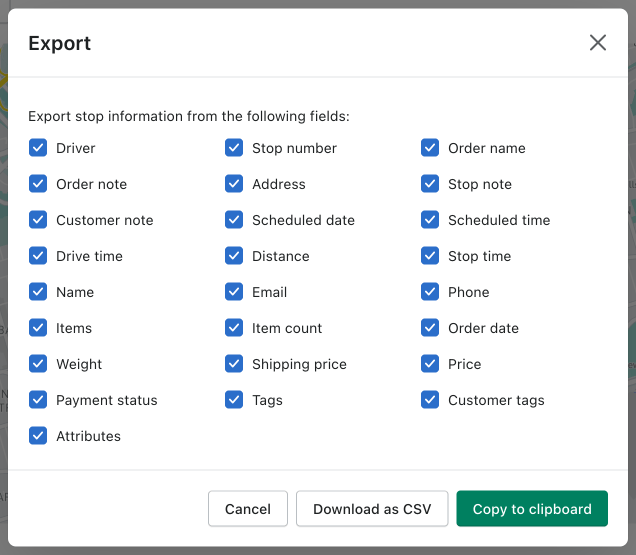Toggle the Drive time checkbox
The height and width of the screenshot is (555, 636).
38,256
